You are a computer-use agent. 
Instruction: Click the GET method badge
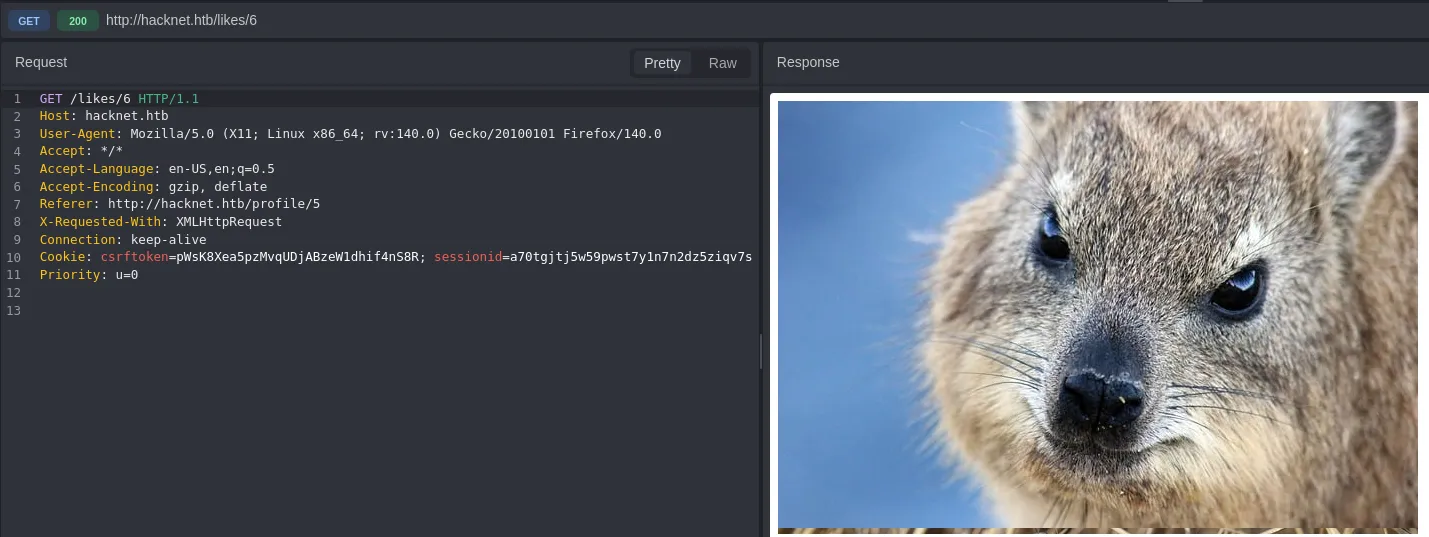click(29, 20)
